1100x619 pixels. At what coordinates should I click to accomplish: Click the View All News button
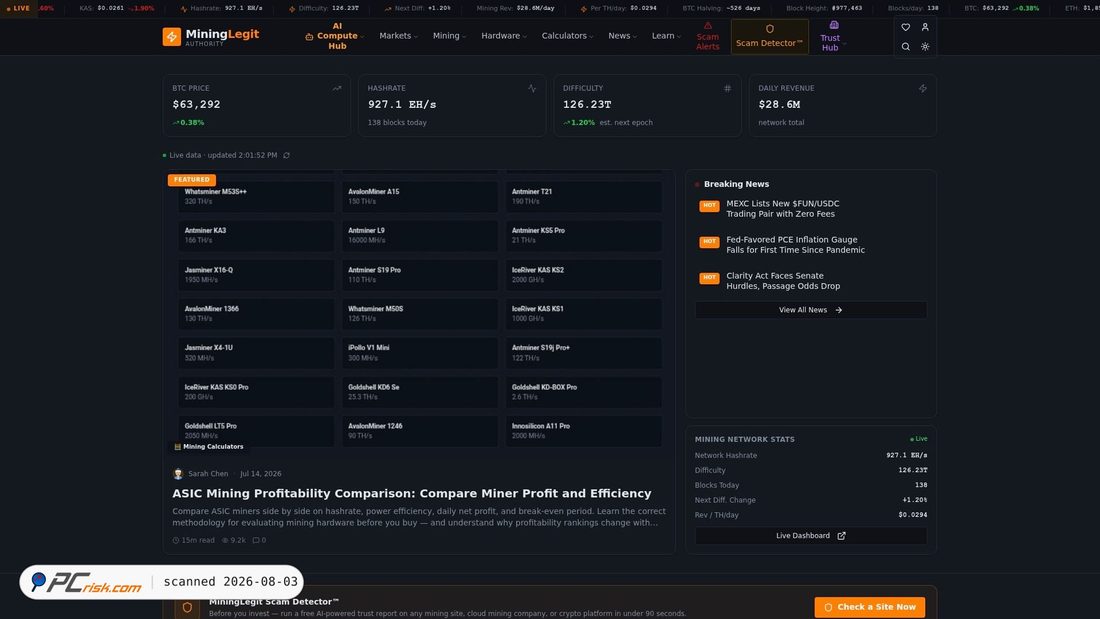(811, 310)
